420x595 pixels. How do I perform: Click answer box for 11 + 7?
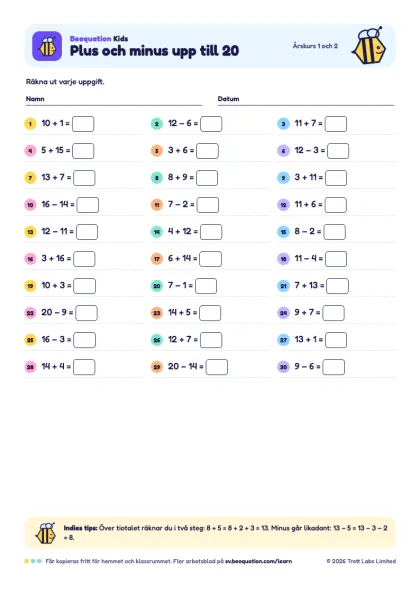tap(336, 124)
